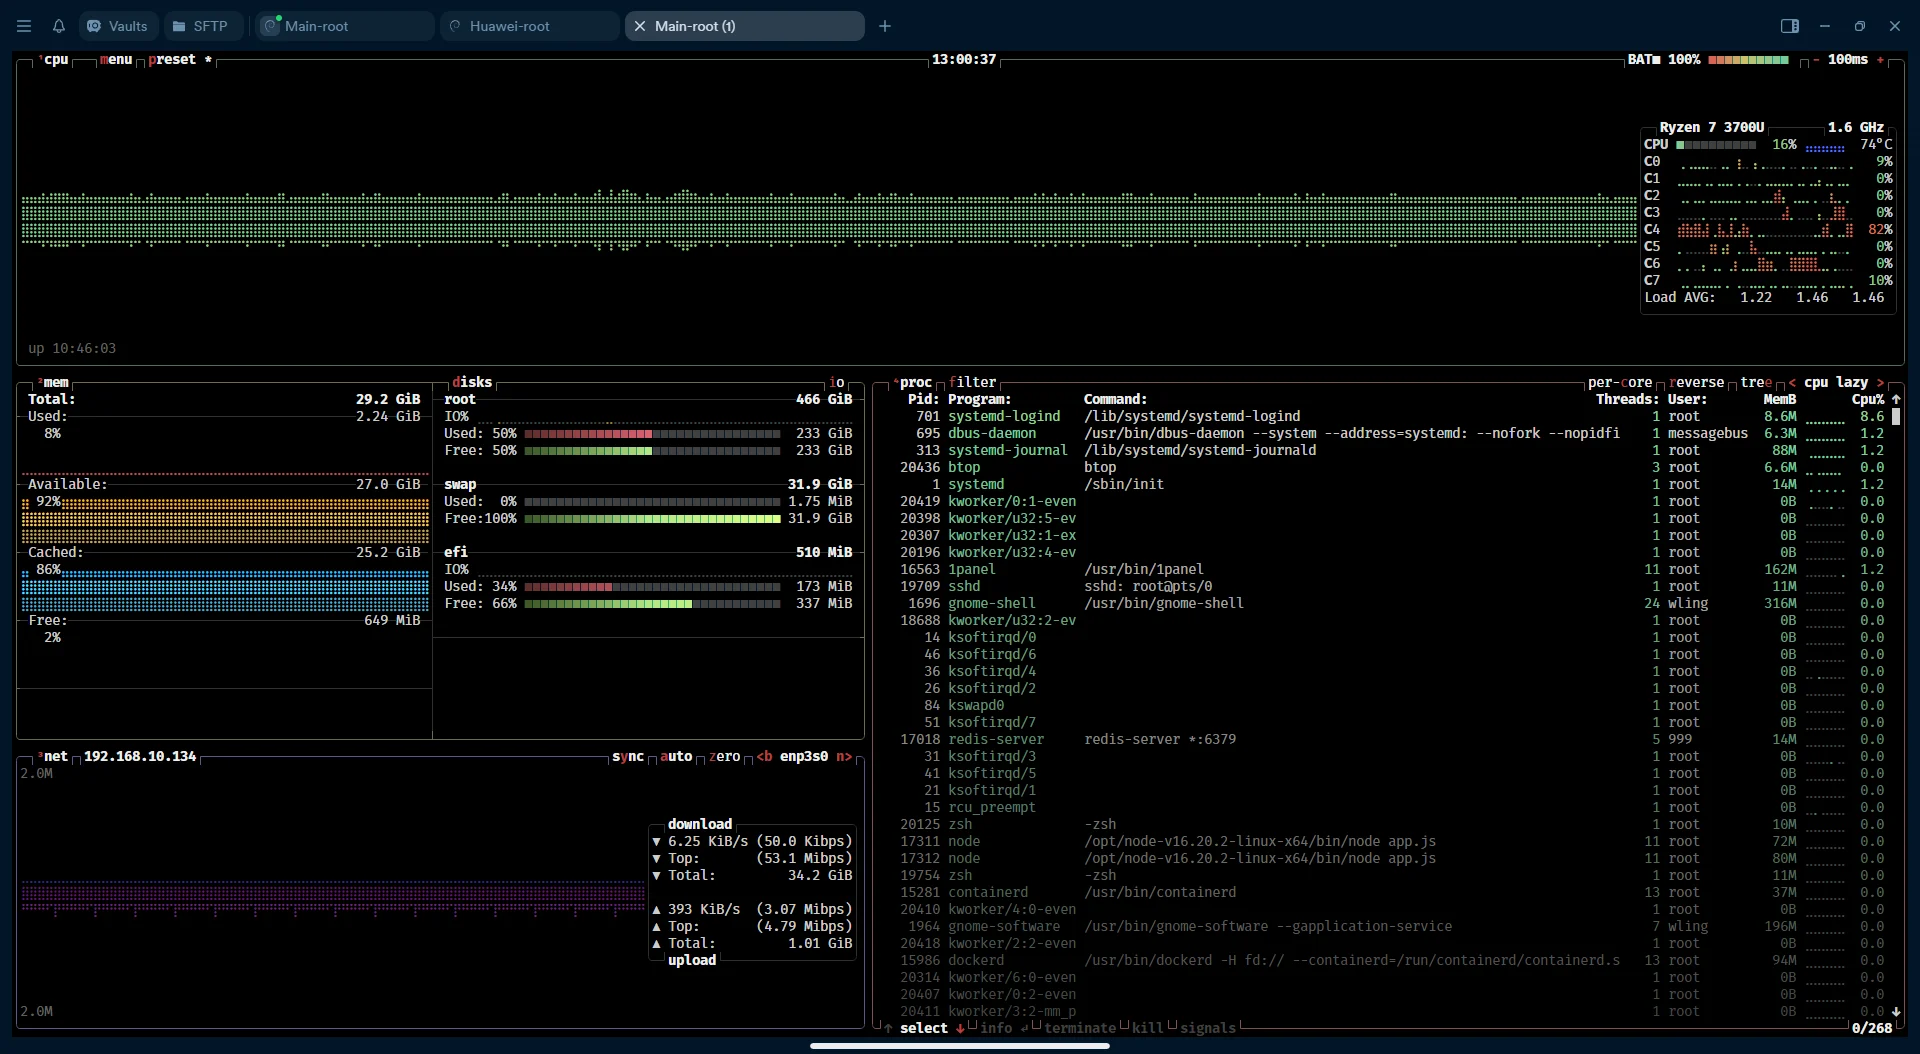The image size is (1920, 1054).
Task: Switch to the Main-root session tab
Action: pos(345,26)
